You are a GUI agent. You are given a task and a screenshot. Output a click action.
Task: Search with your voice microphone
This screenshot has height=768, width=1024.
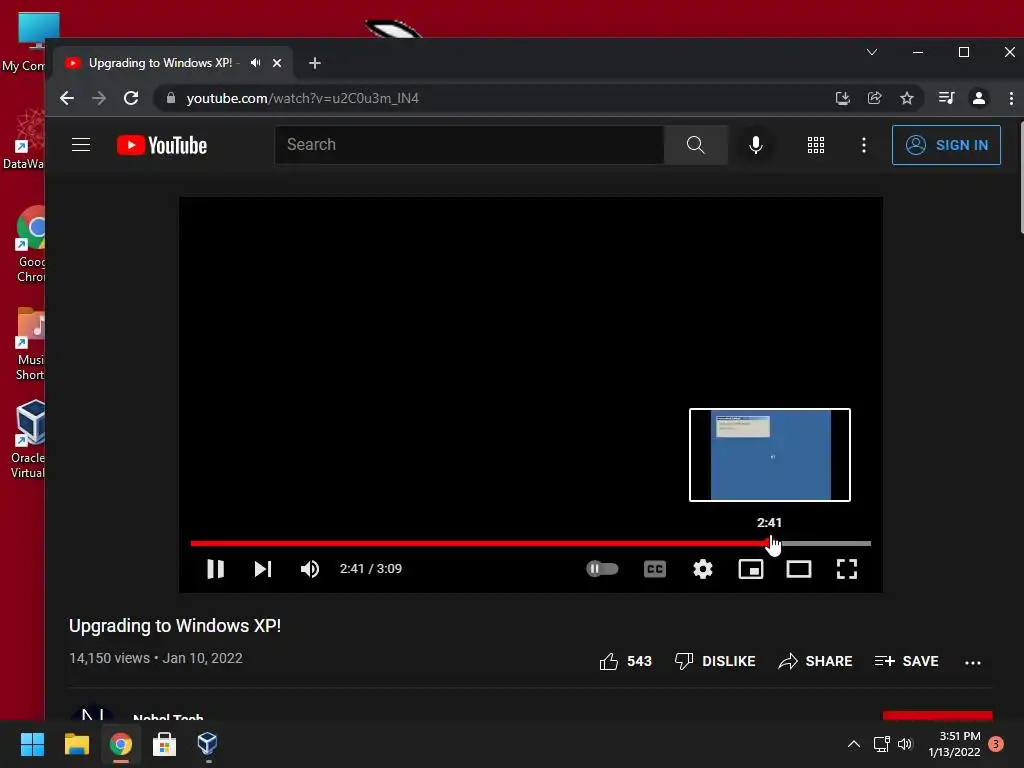(756, 144)
